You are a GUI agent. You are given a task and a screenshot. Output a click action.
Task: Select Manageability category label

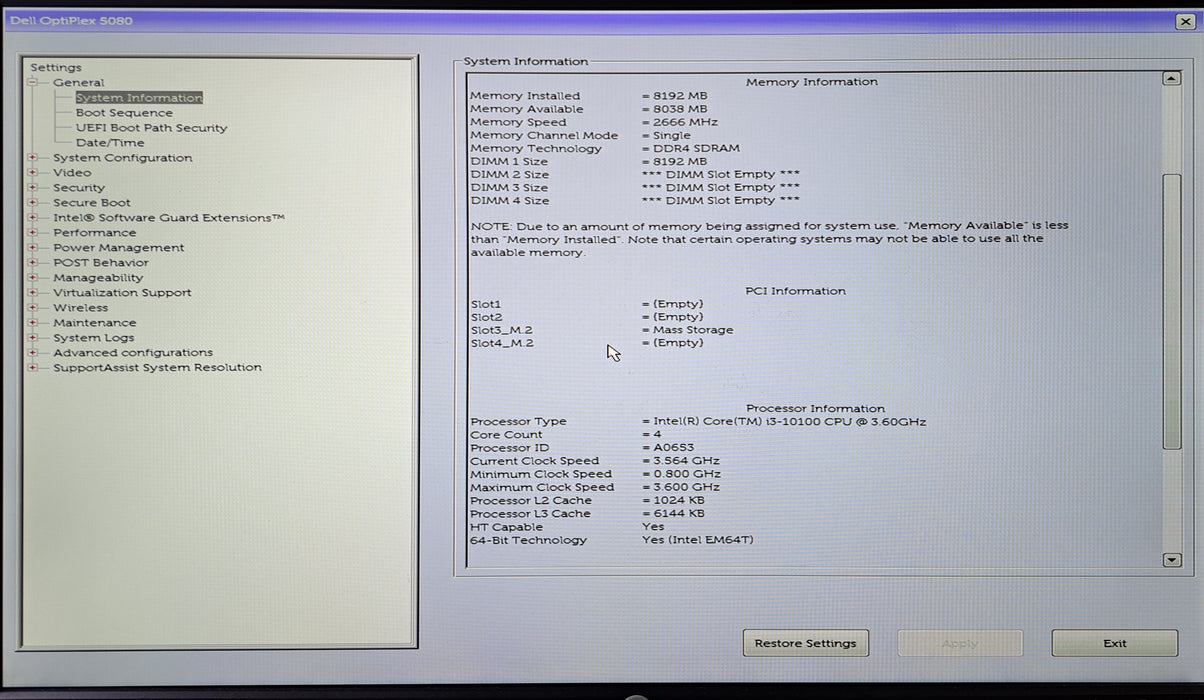[x=98, y=278]
